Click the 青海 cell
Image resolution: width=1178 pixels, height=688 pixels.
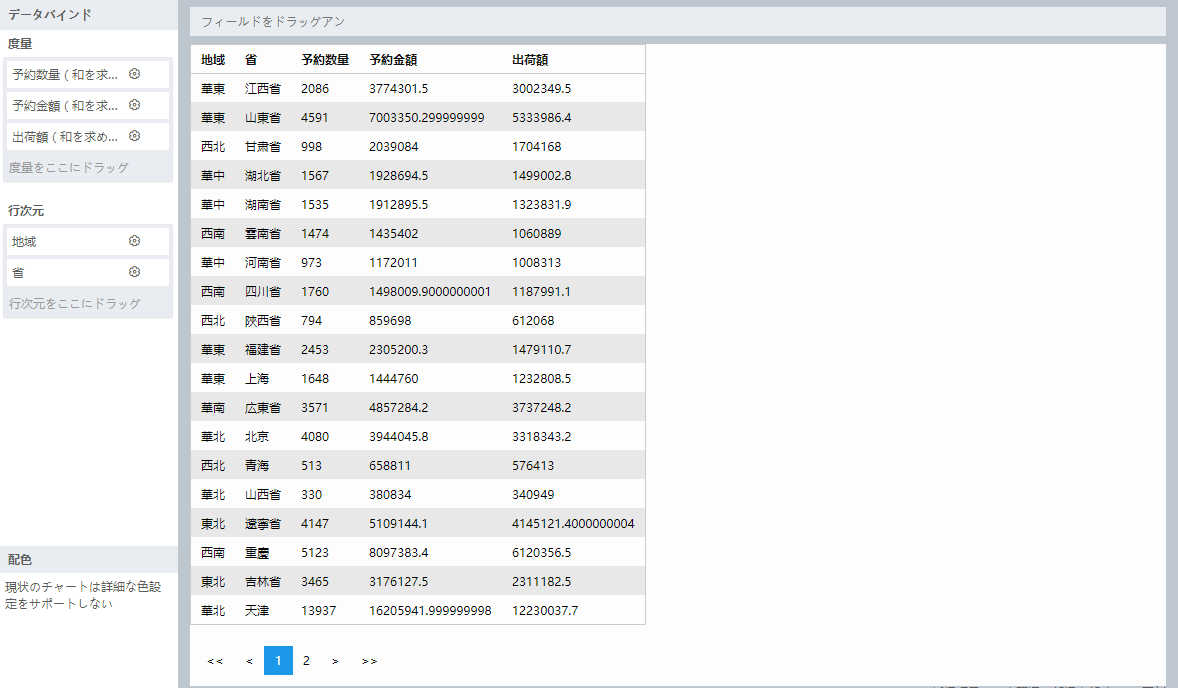point(257,466)
